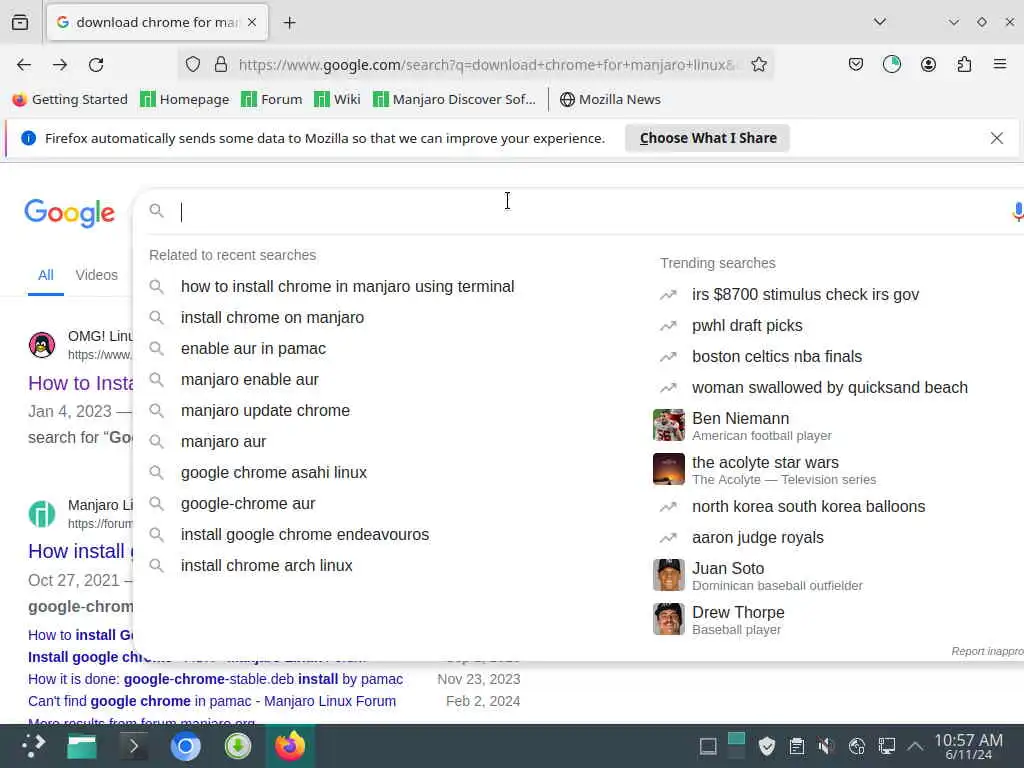
Task: Open Firefox account menu
Action: coord(928,64)
